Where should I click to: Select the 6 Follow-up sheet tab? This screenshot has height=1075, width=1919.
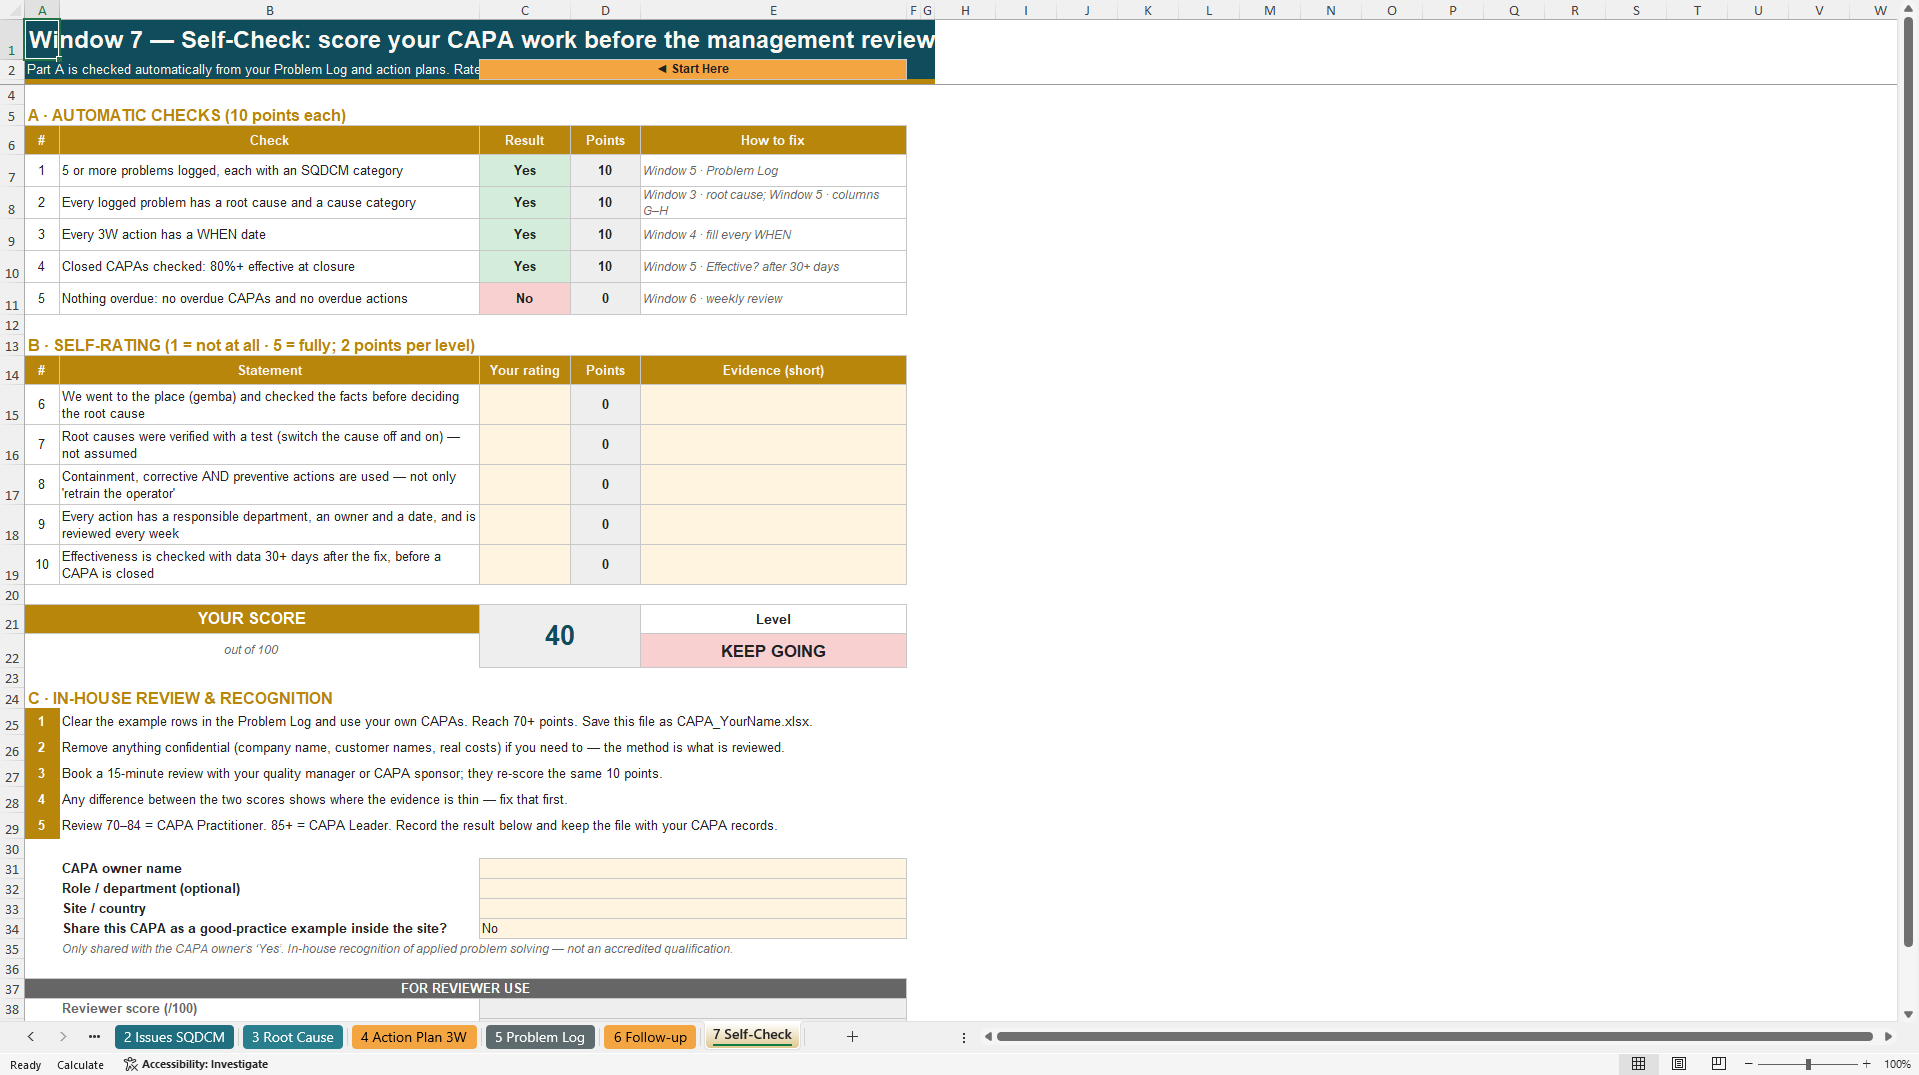tap(650, 1037)
